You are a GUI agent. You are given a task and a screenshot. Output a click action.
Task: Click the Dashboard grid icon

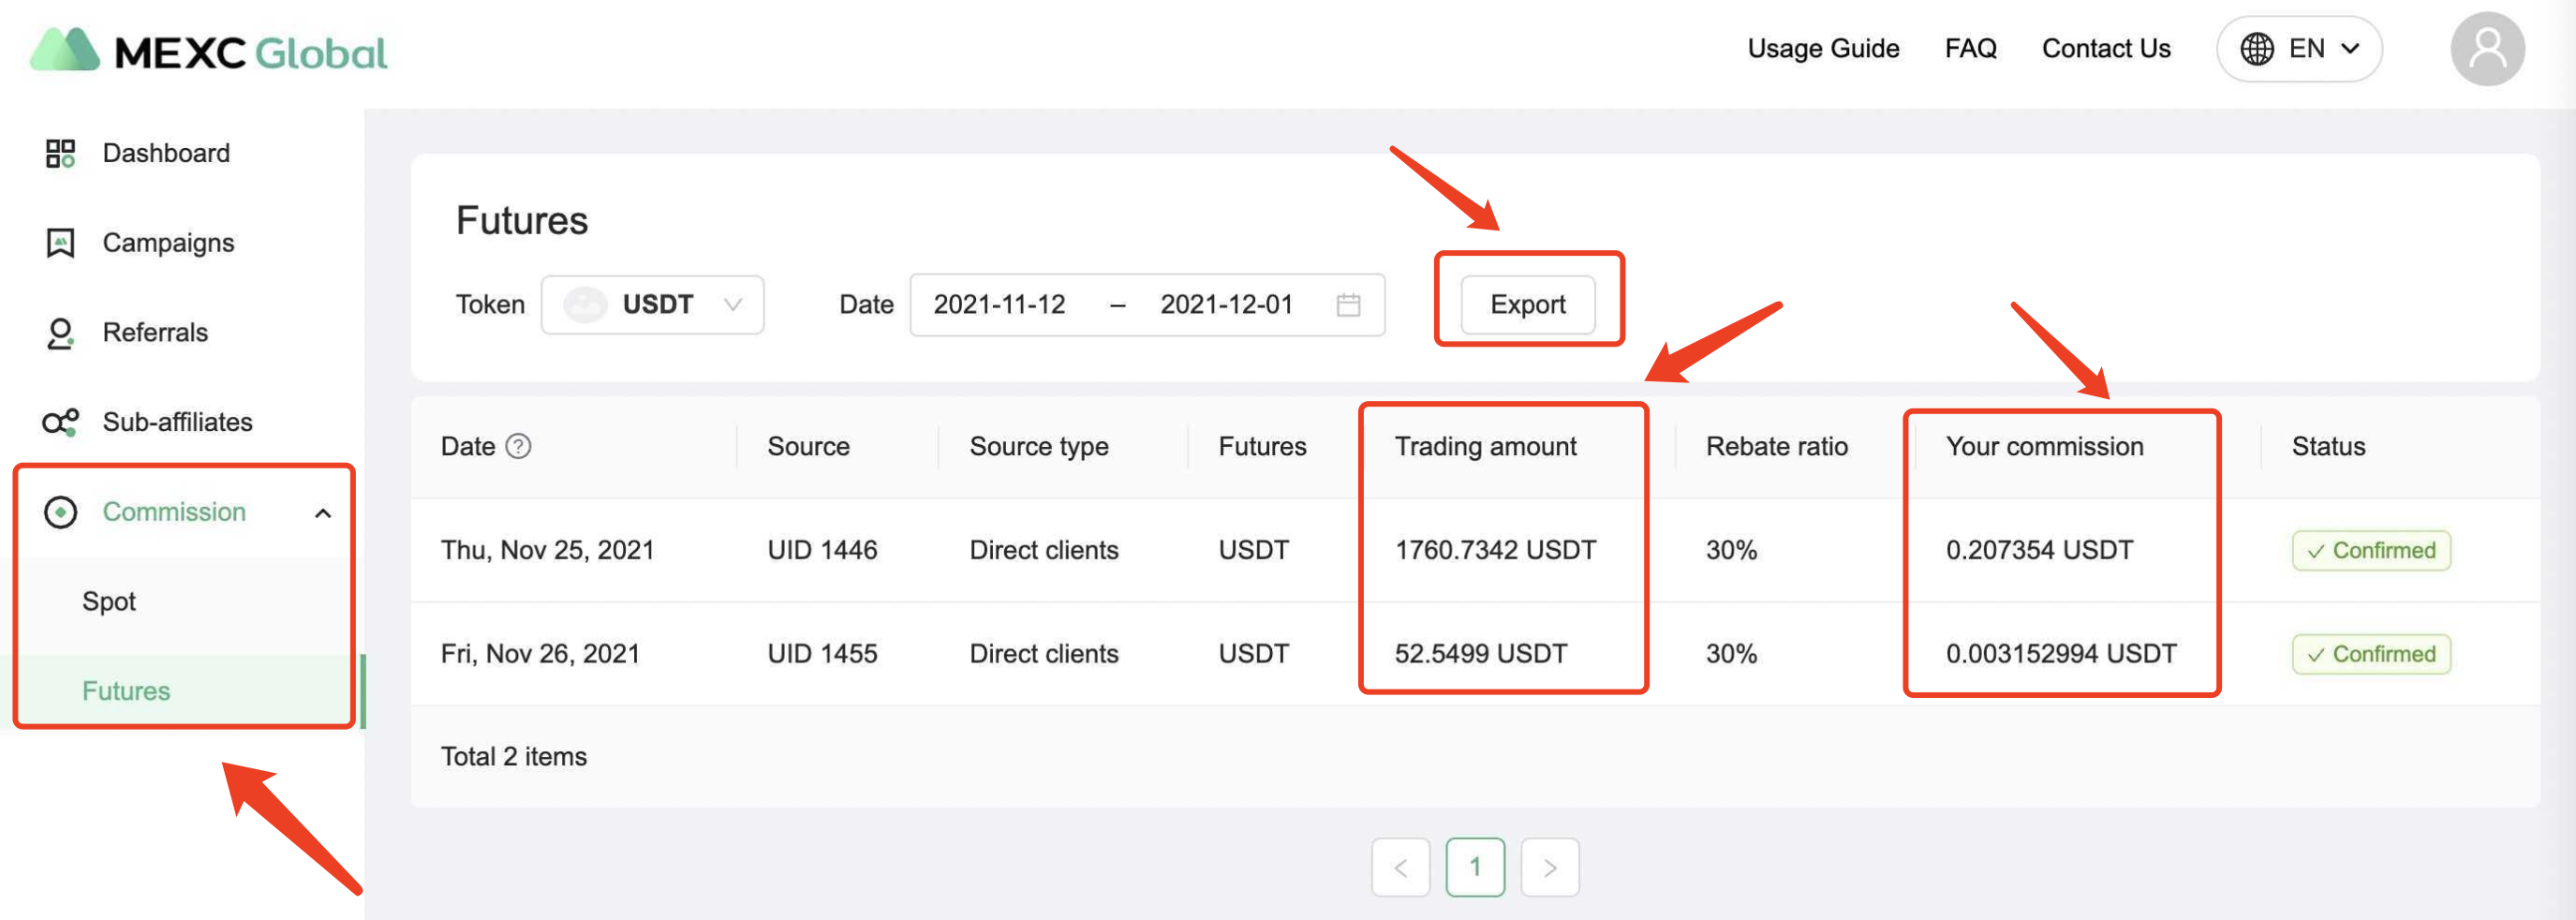60,153
